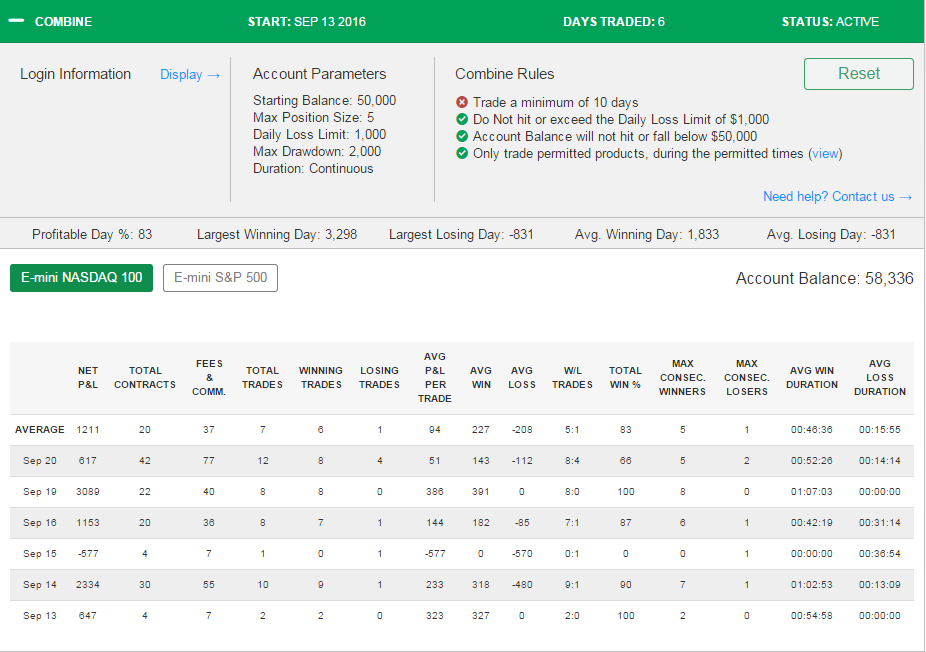Click the AVG LOSS DURATION header
926x652 pixels.
(879, 377)
